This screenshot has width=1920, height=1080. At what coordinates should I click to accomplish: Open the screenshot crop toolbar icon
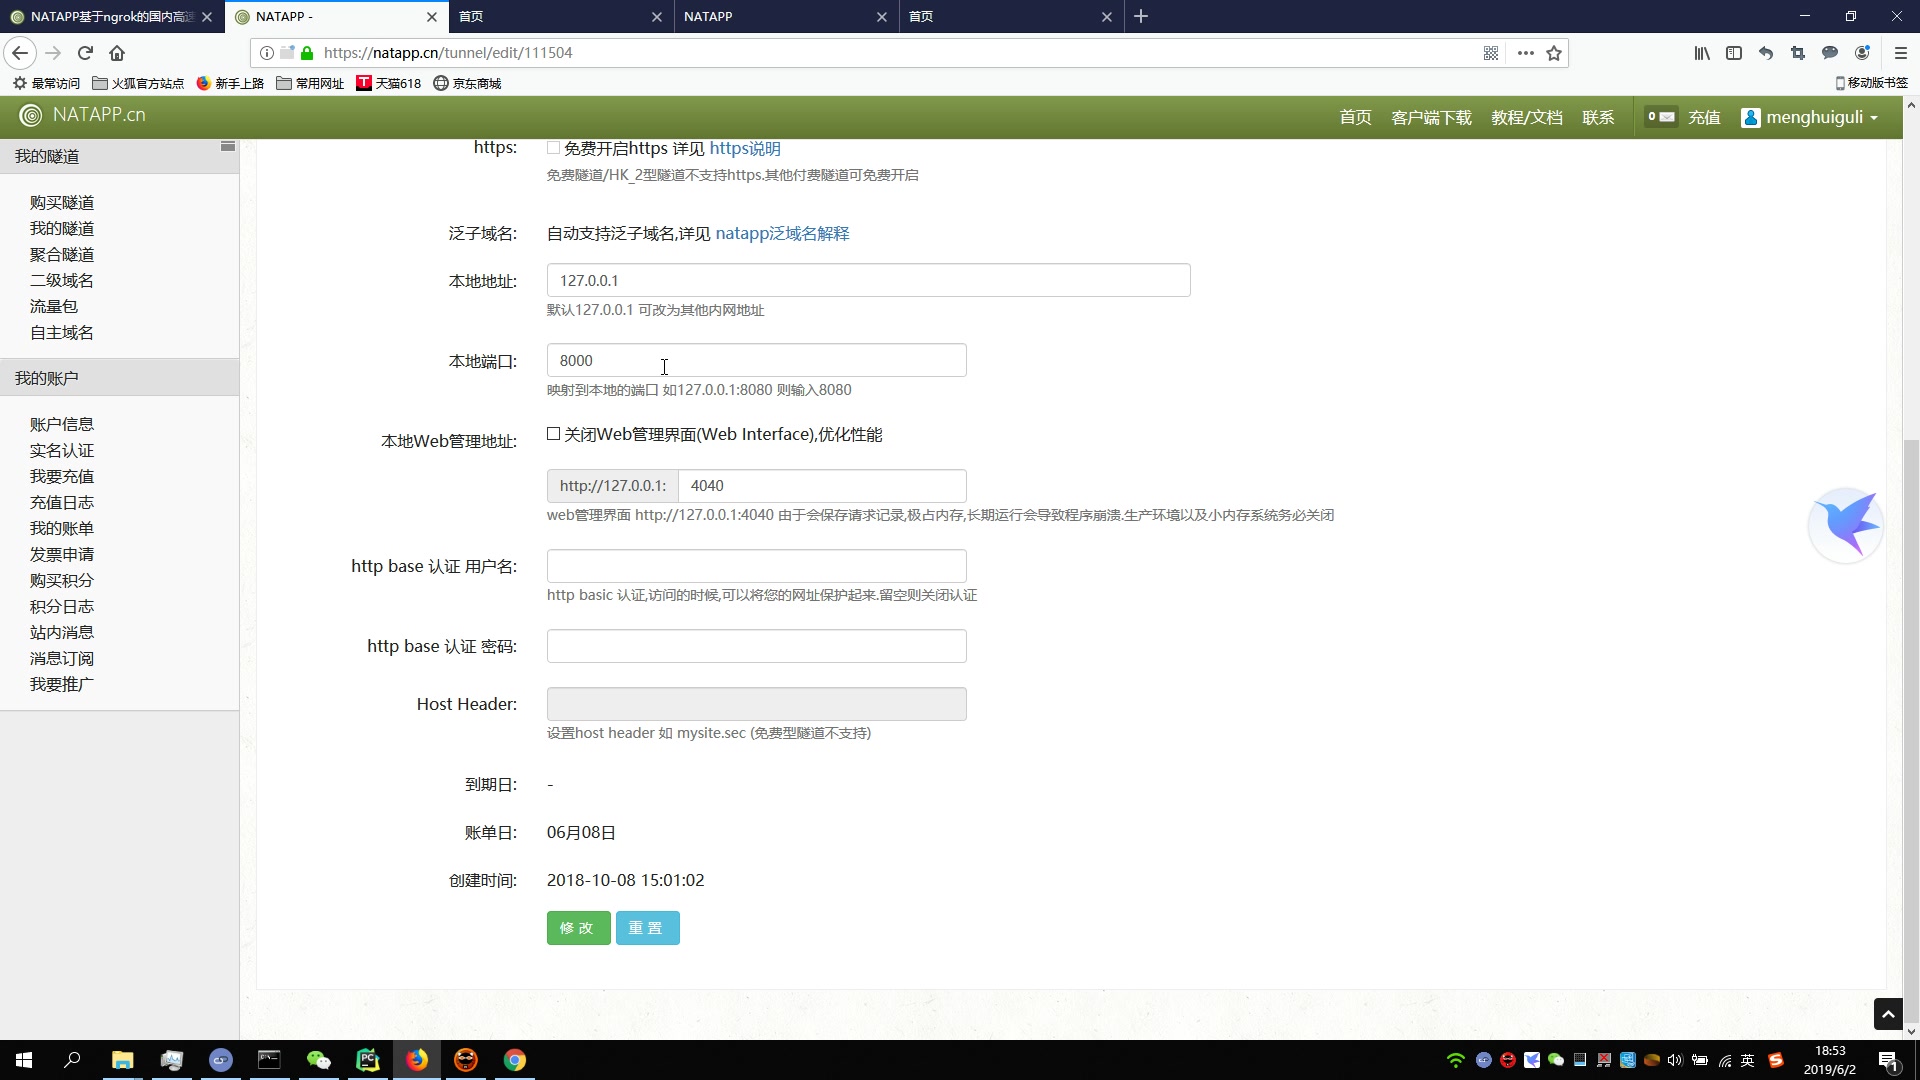click(x=1798, y=53)
